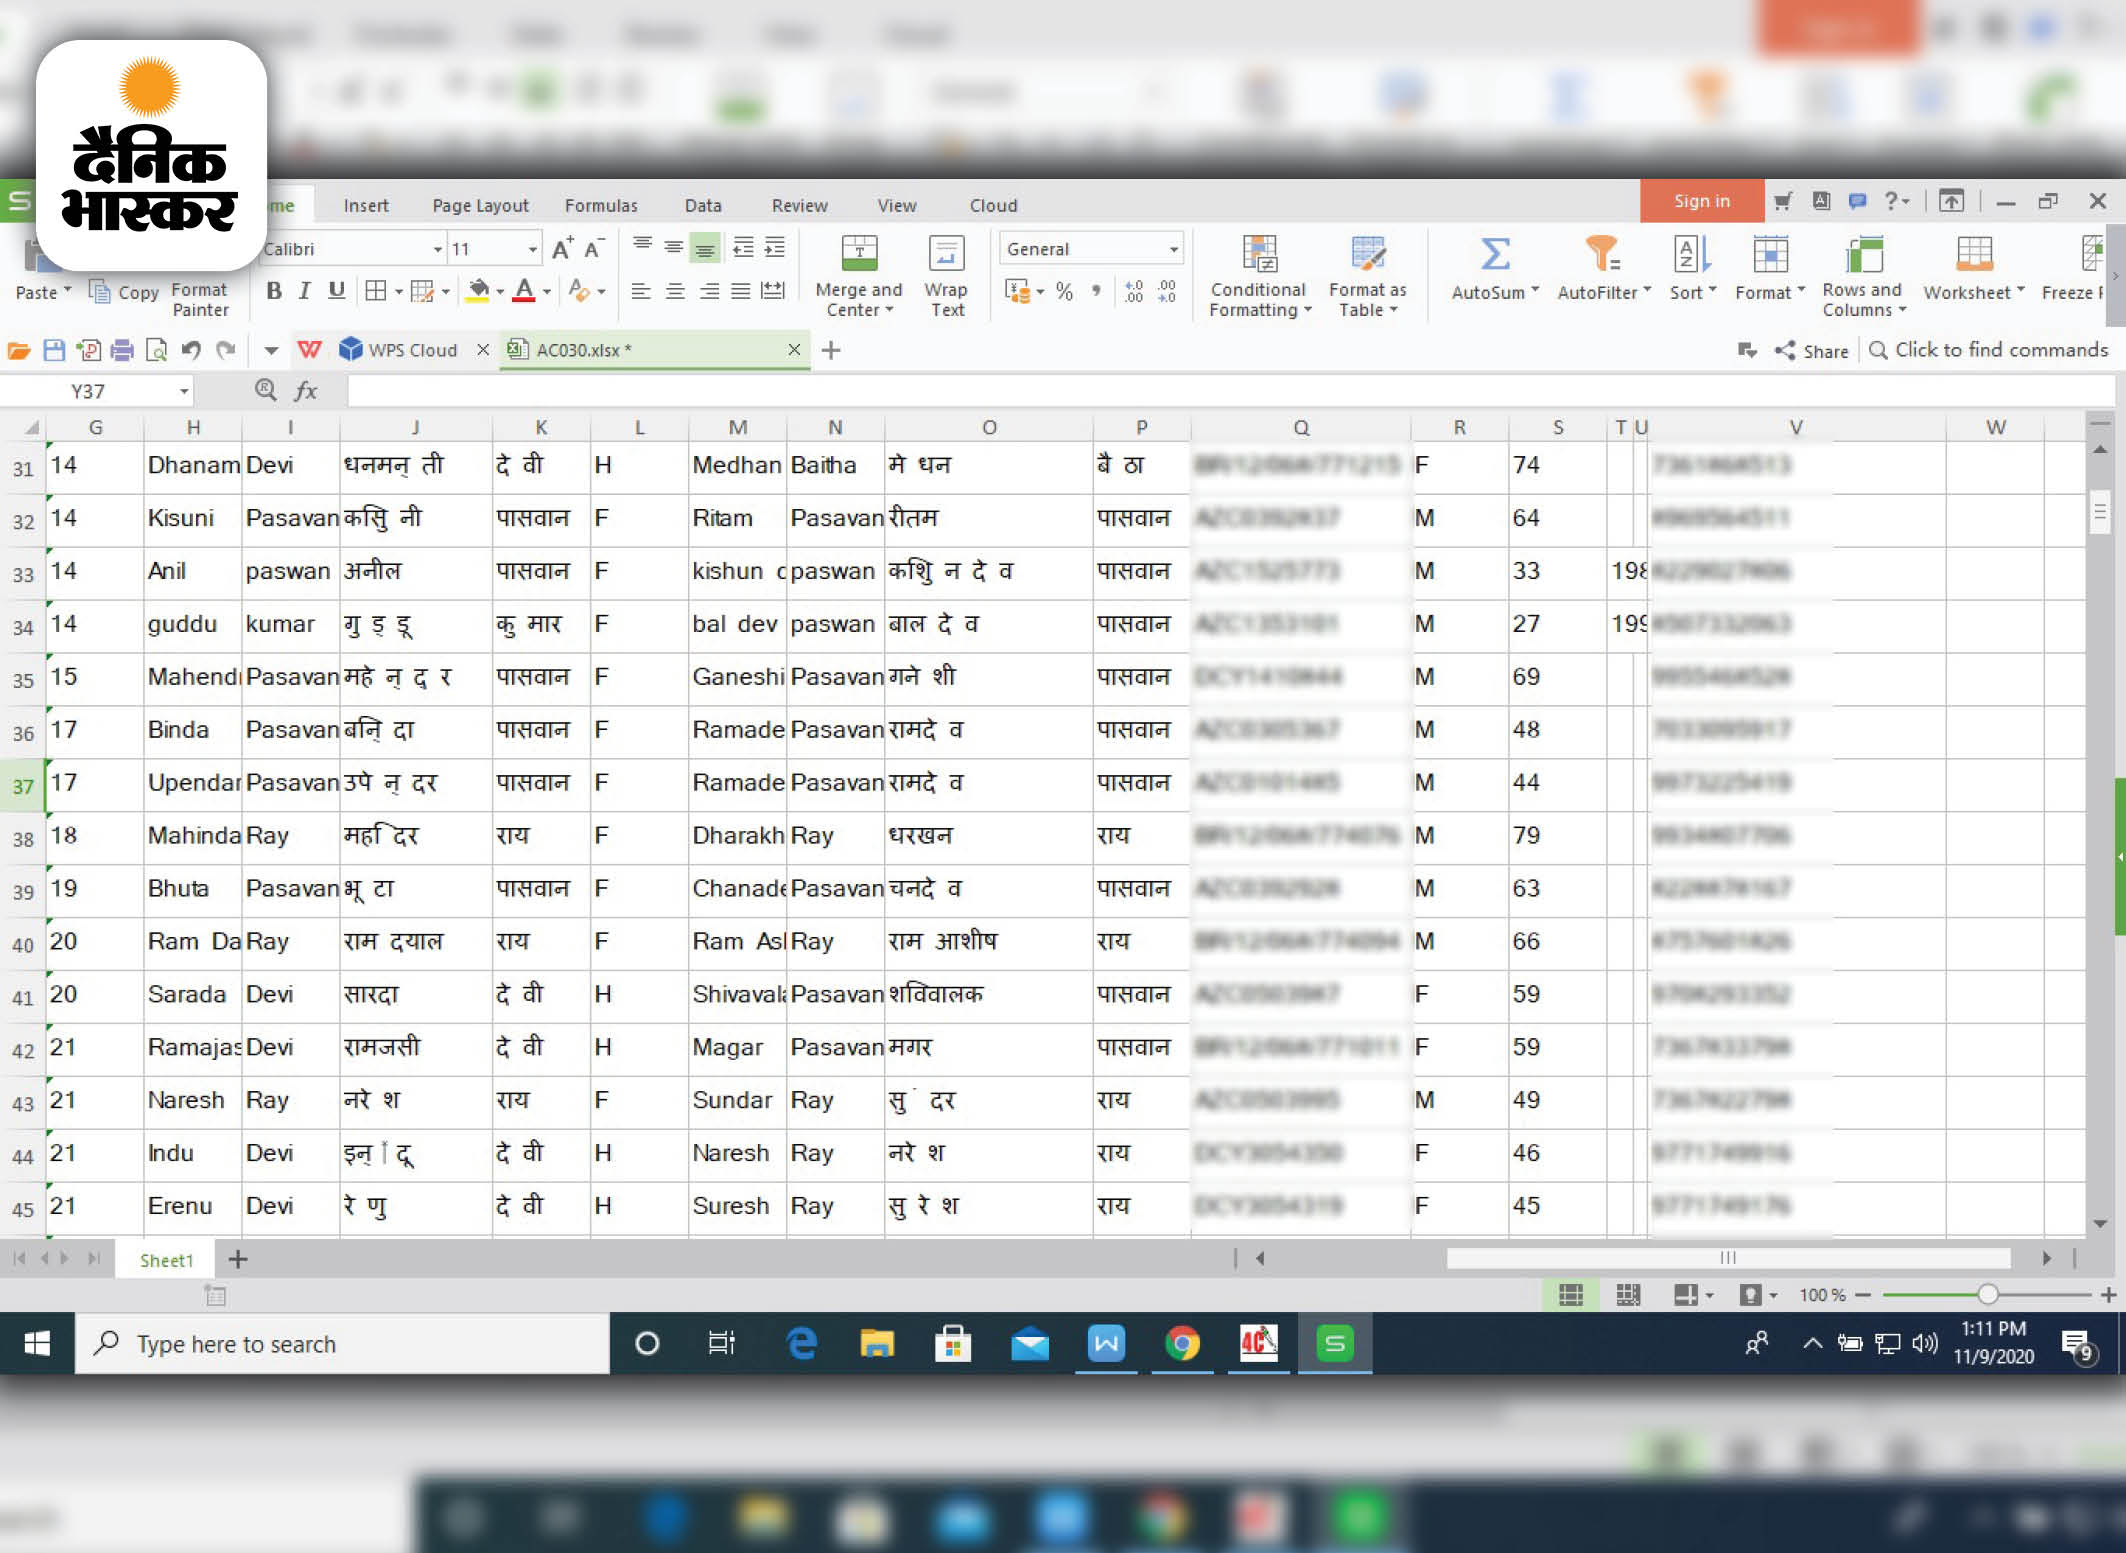2126x1553 pixels.
Task: Click the Format Painter button
Action: click(x=200, y=299)
